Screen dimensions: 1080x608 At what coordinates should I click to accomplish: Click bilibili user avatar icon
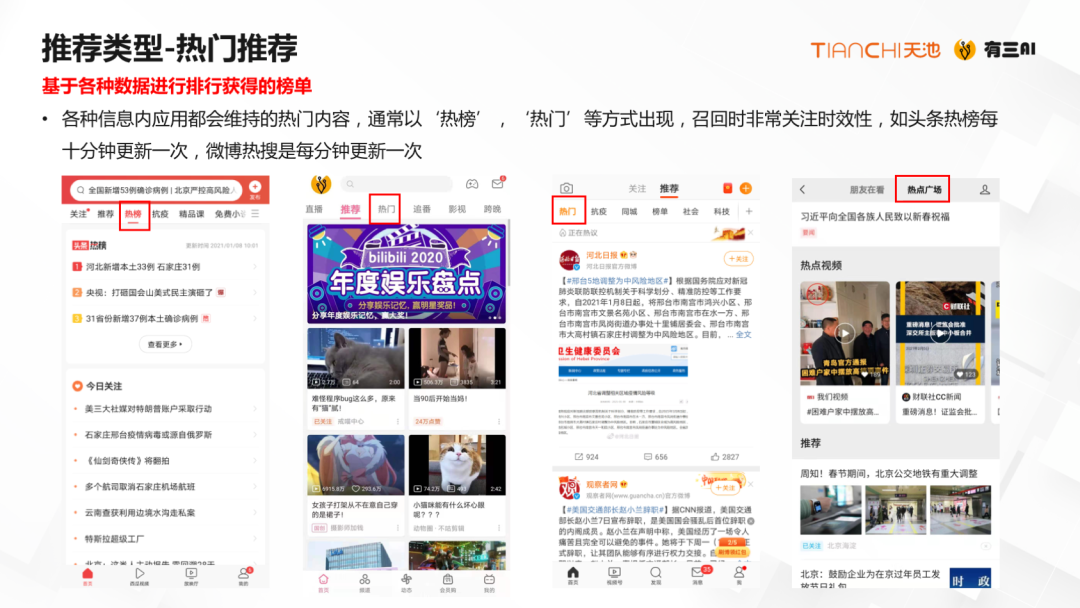coord(321,184)
